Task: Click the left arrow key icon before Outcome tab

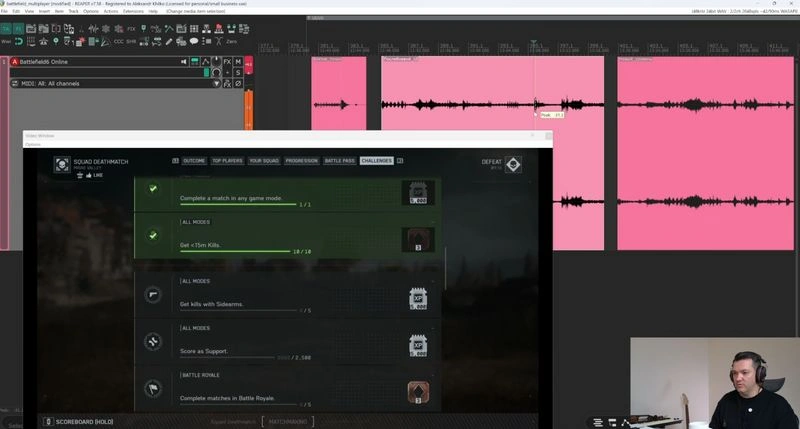Action: click(x=175, y=161)
